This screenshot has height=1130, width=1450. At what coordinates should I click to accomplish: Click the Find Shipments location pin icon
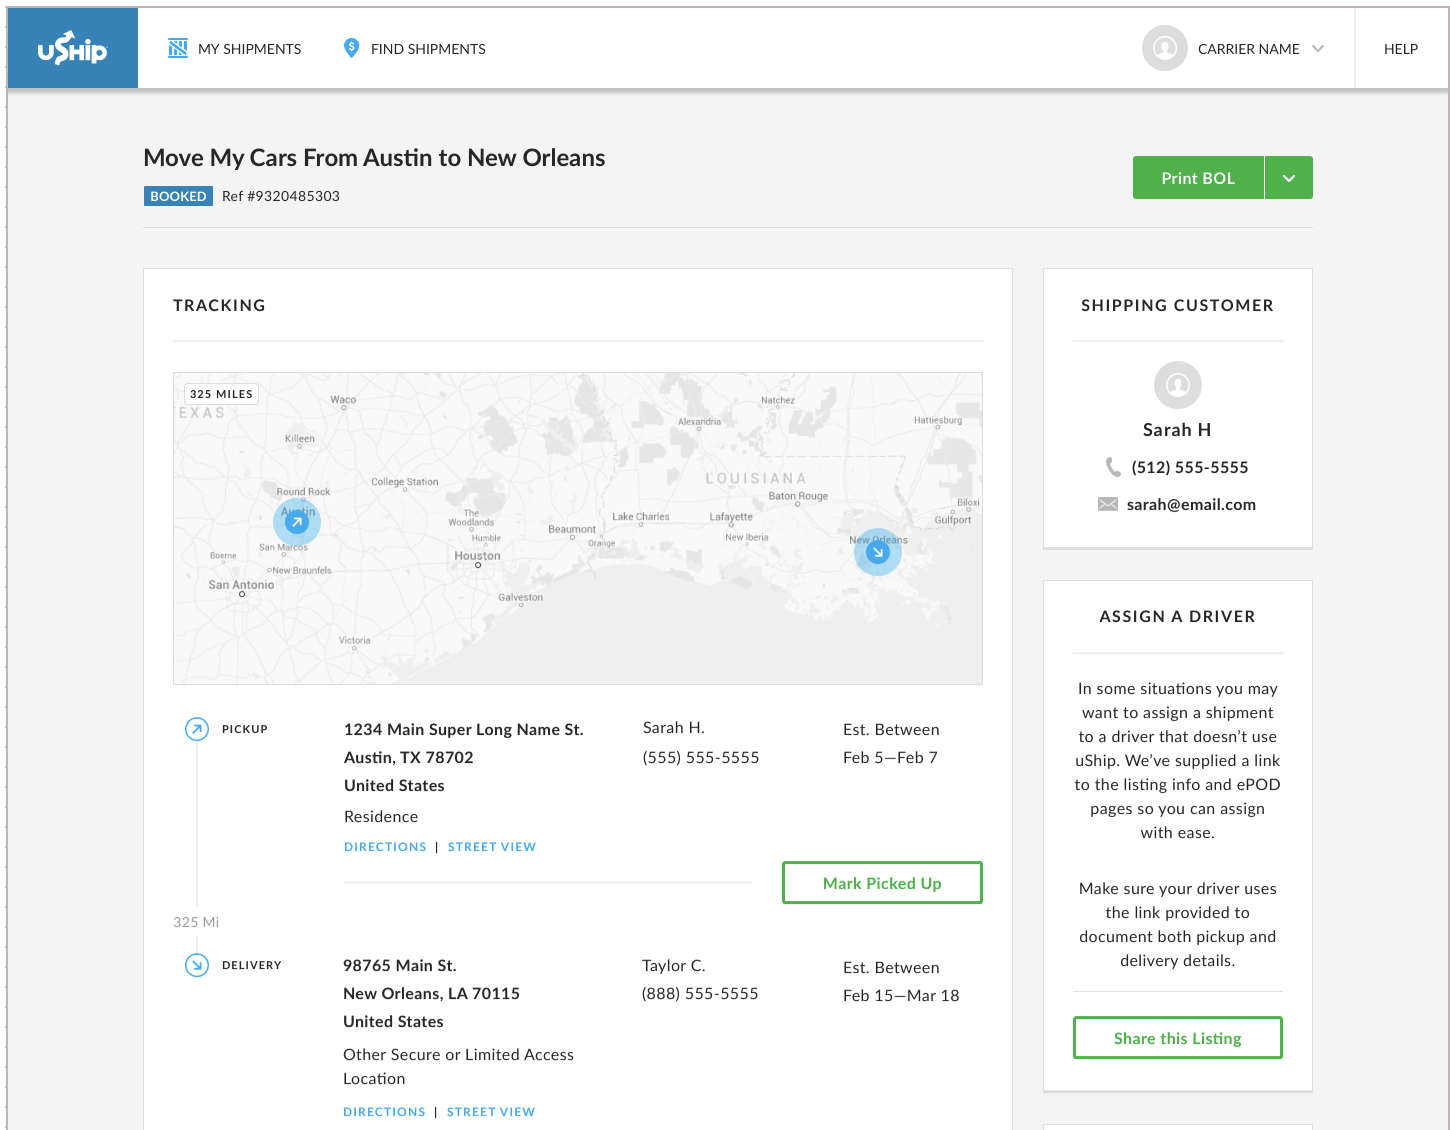coord(351,48)
